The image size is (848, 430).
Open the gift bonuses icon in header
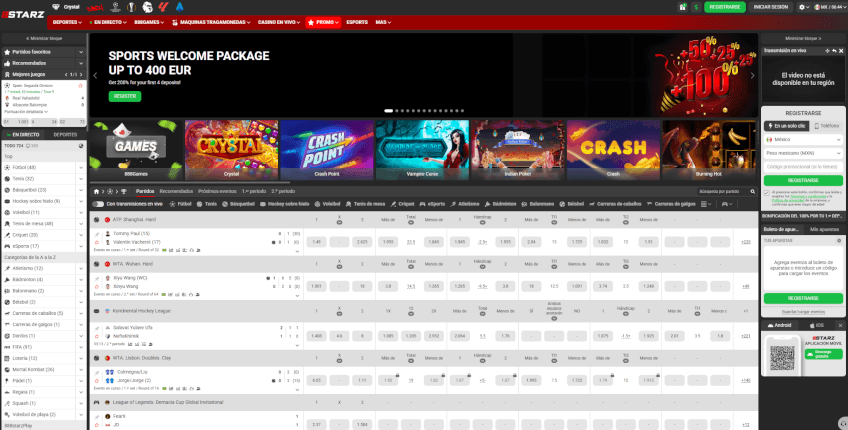[x=683, y=7]
